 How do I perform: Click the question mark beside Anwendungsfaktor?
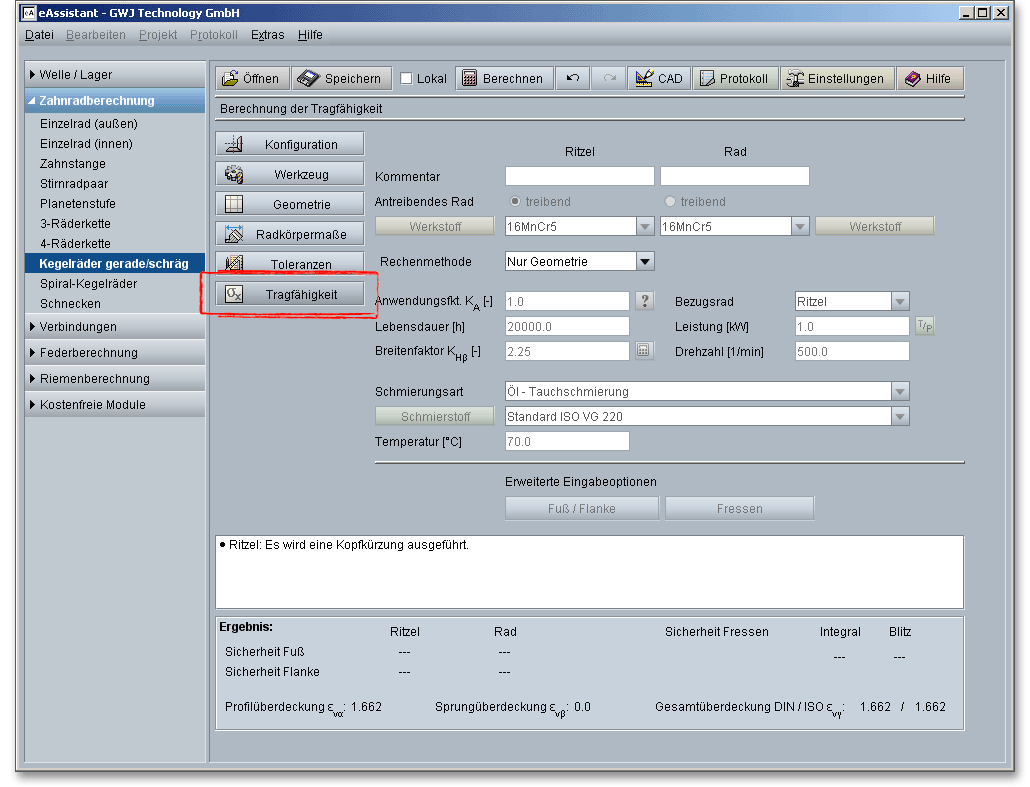pos(645,301)
